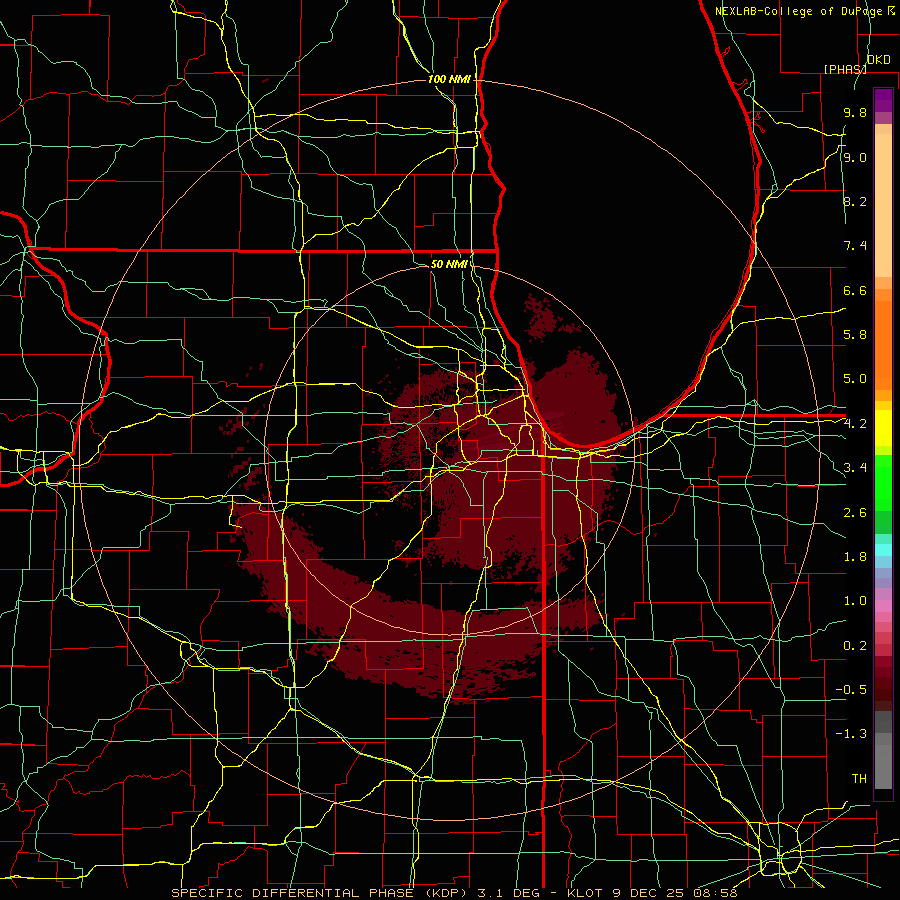Viewport: 900px width, 900px height.
Task: Click the yellow segment of the color bar
Action: 883,428
